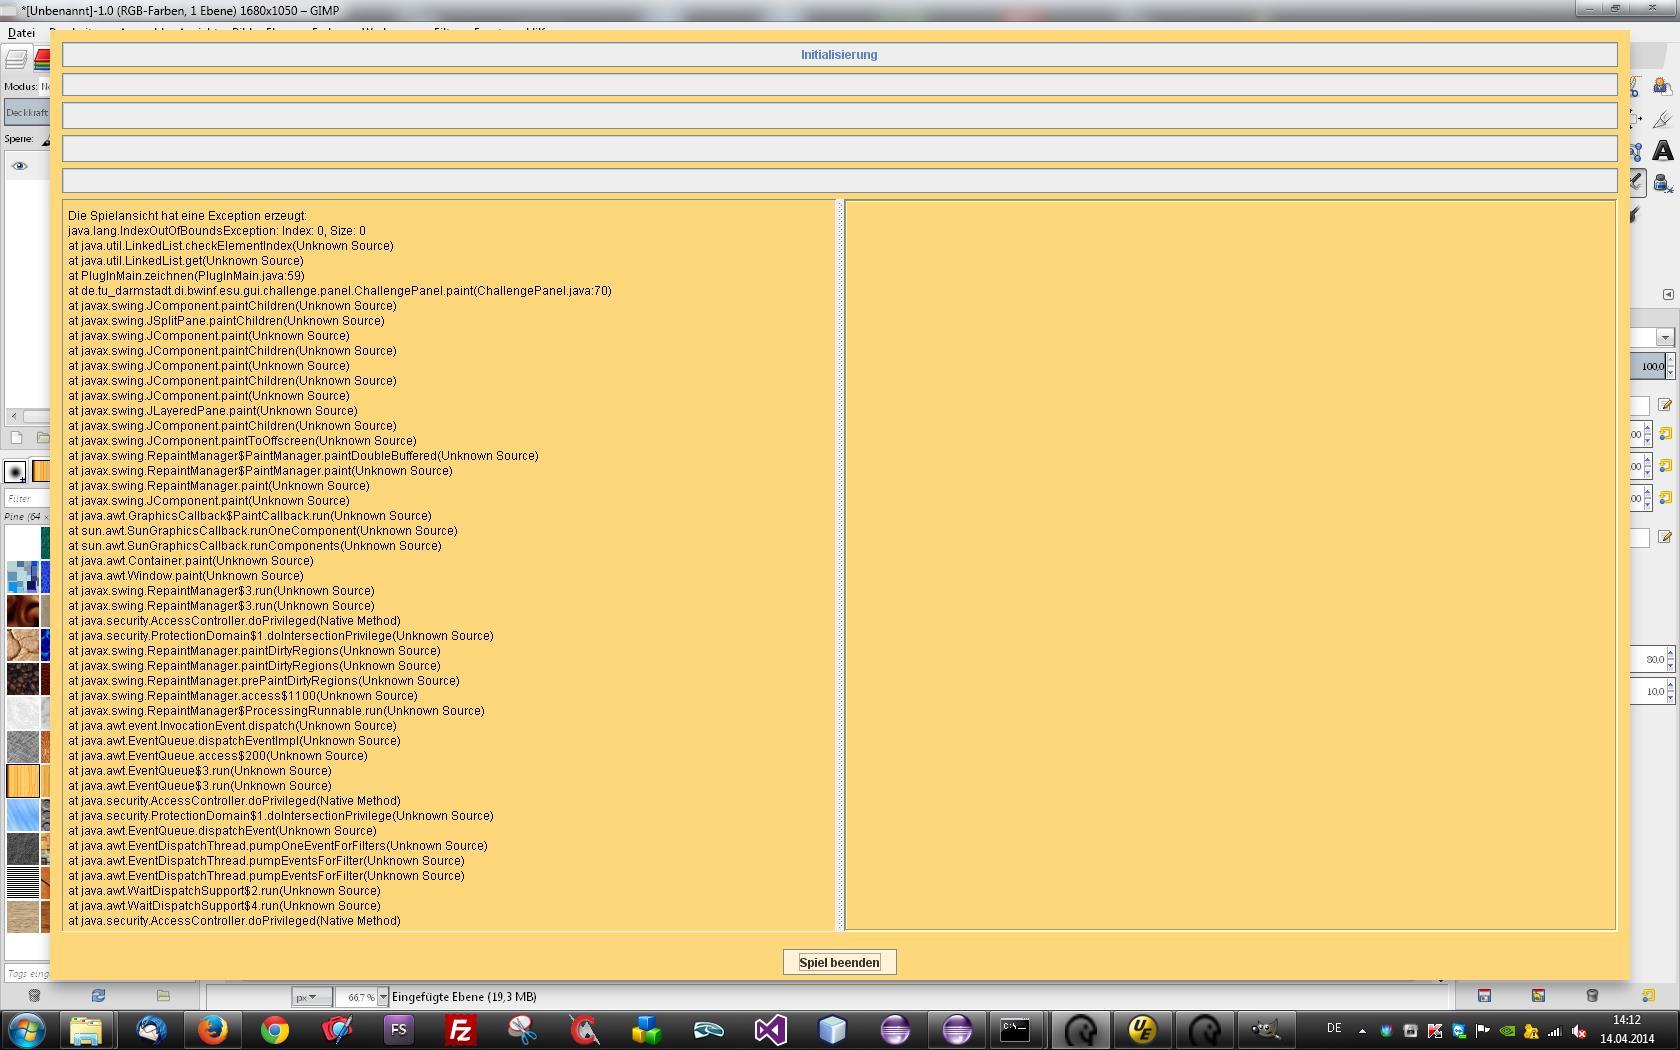The height and width of the screenshot is (1050, 1680).
Task: Open the GIMP tool options mode dropdown
Action: [x=1664, y=338]
